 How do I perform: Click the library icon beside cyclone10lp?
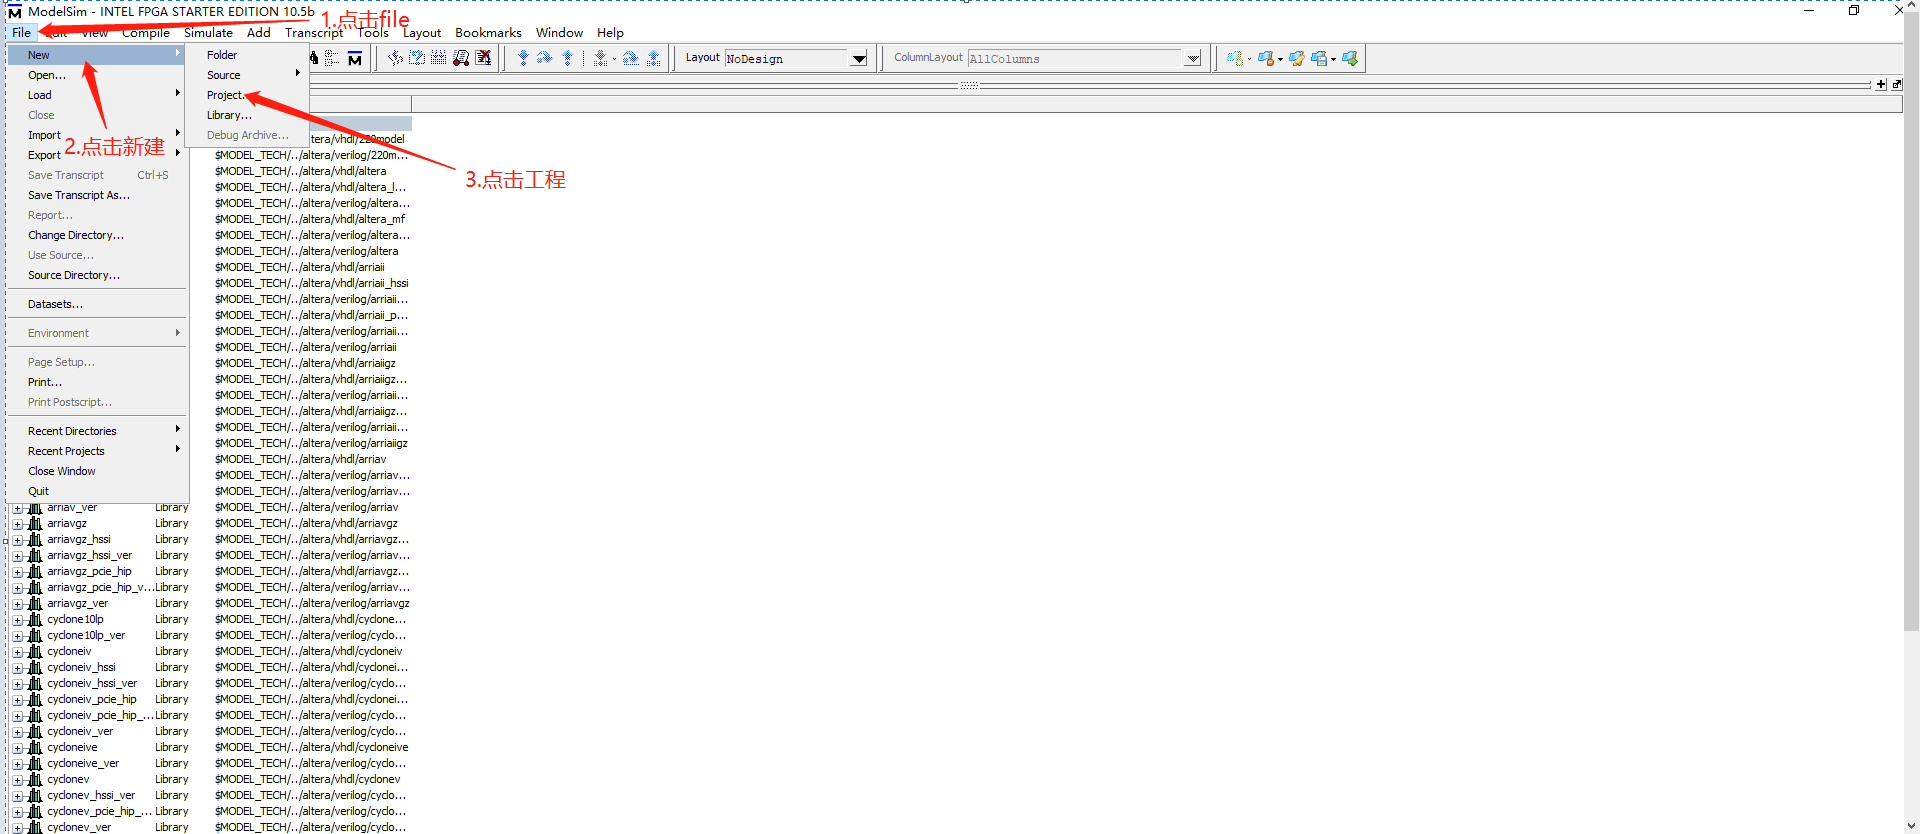(x=35, y=619)
